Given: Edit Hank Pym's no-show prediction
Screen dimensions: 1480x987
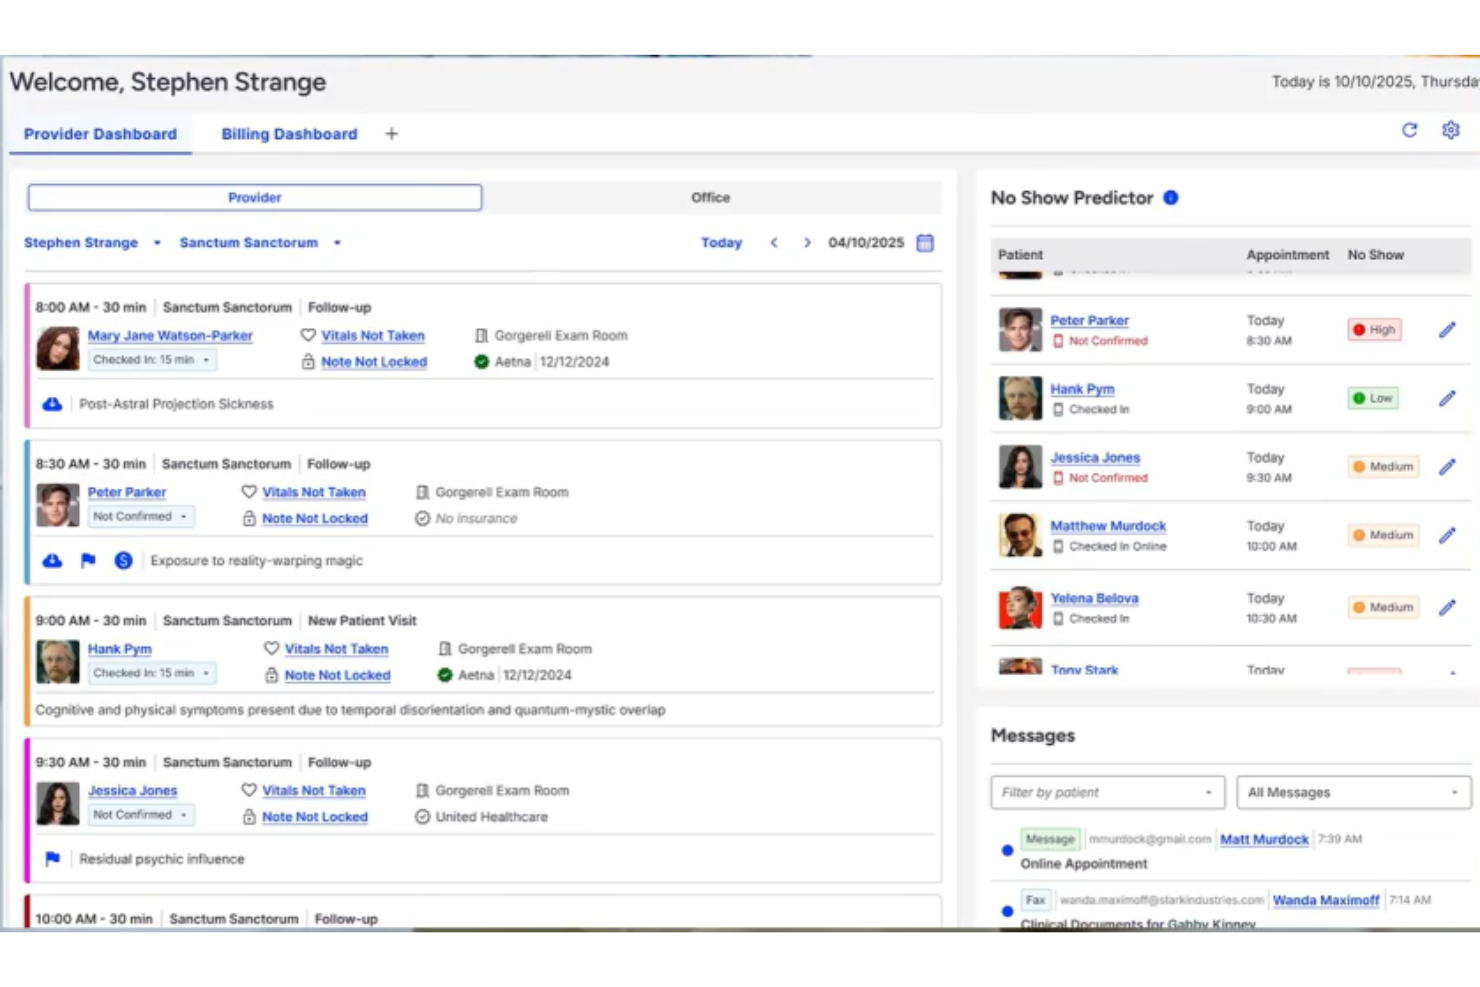Looking at the screenshot, I should pyautogui.click(x=1447, y=398).
